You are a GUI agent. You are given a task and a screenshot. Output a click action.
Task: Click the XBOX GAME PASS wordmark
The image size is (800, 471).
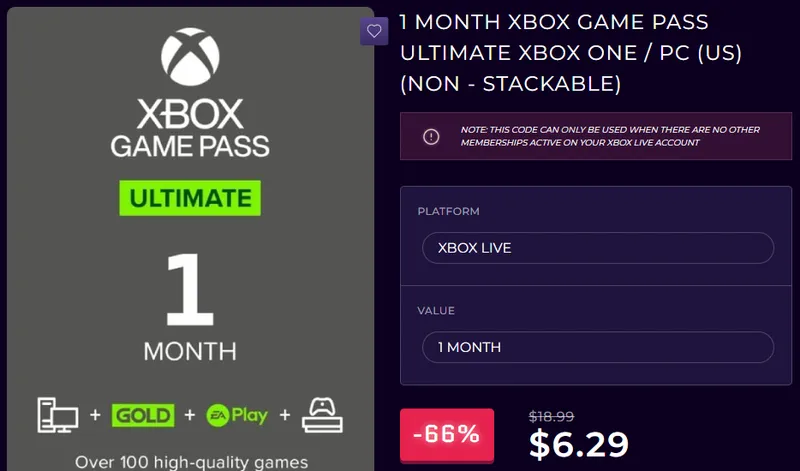190,128
